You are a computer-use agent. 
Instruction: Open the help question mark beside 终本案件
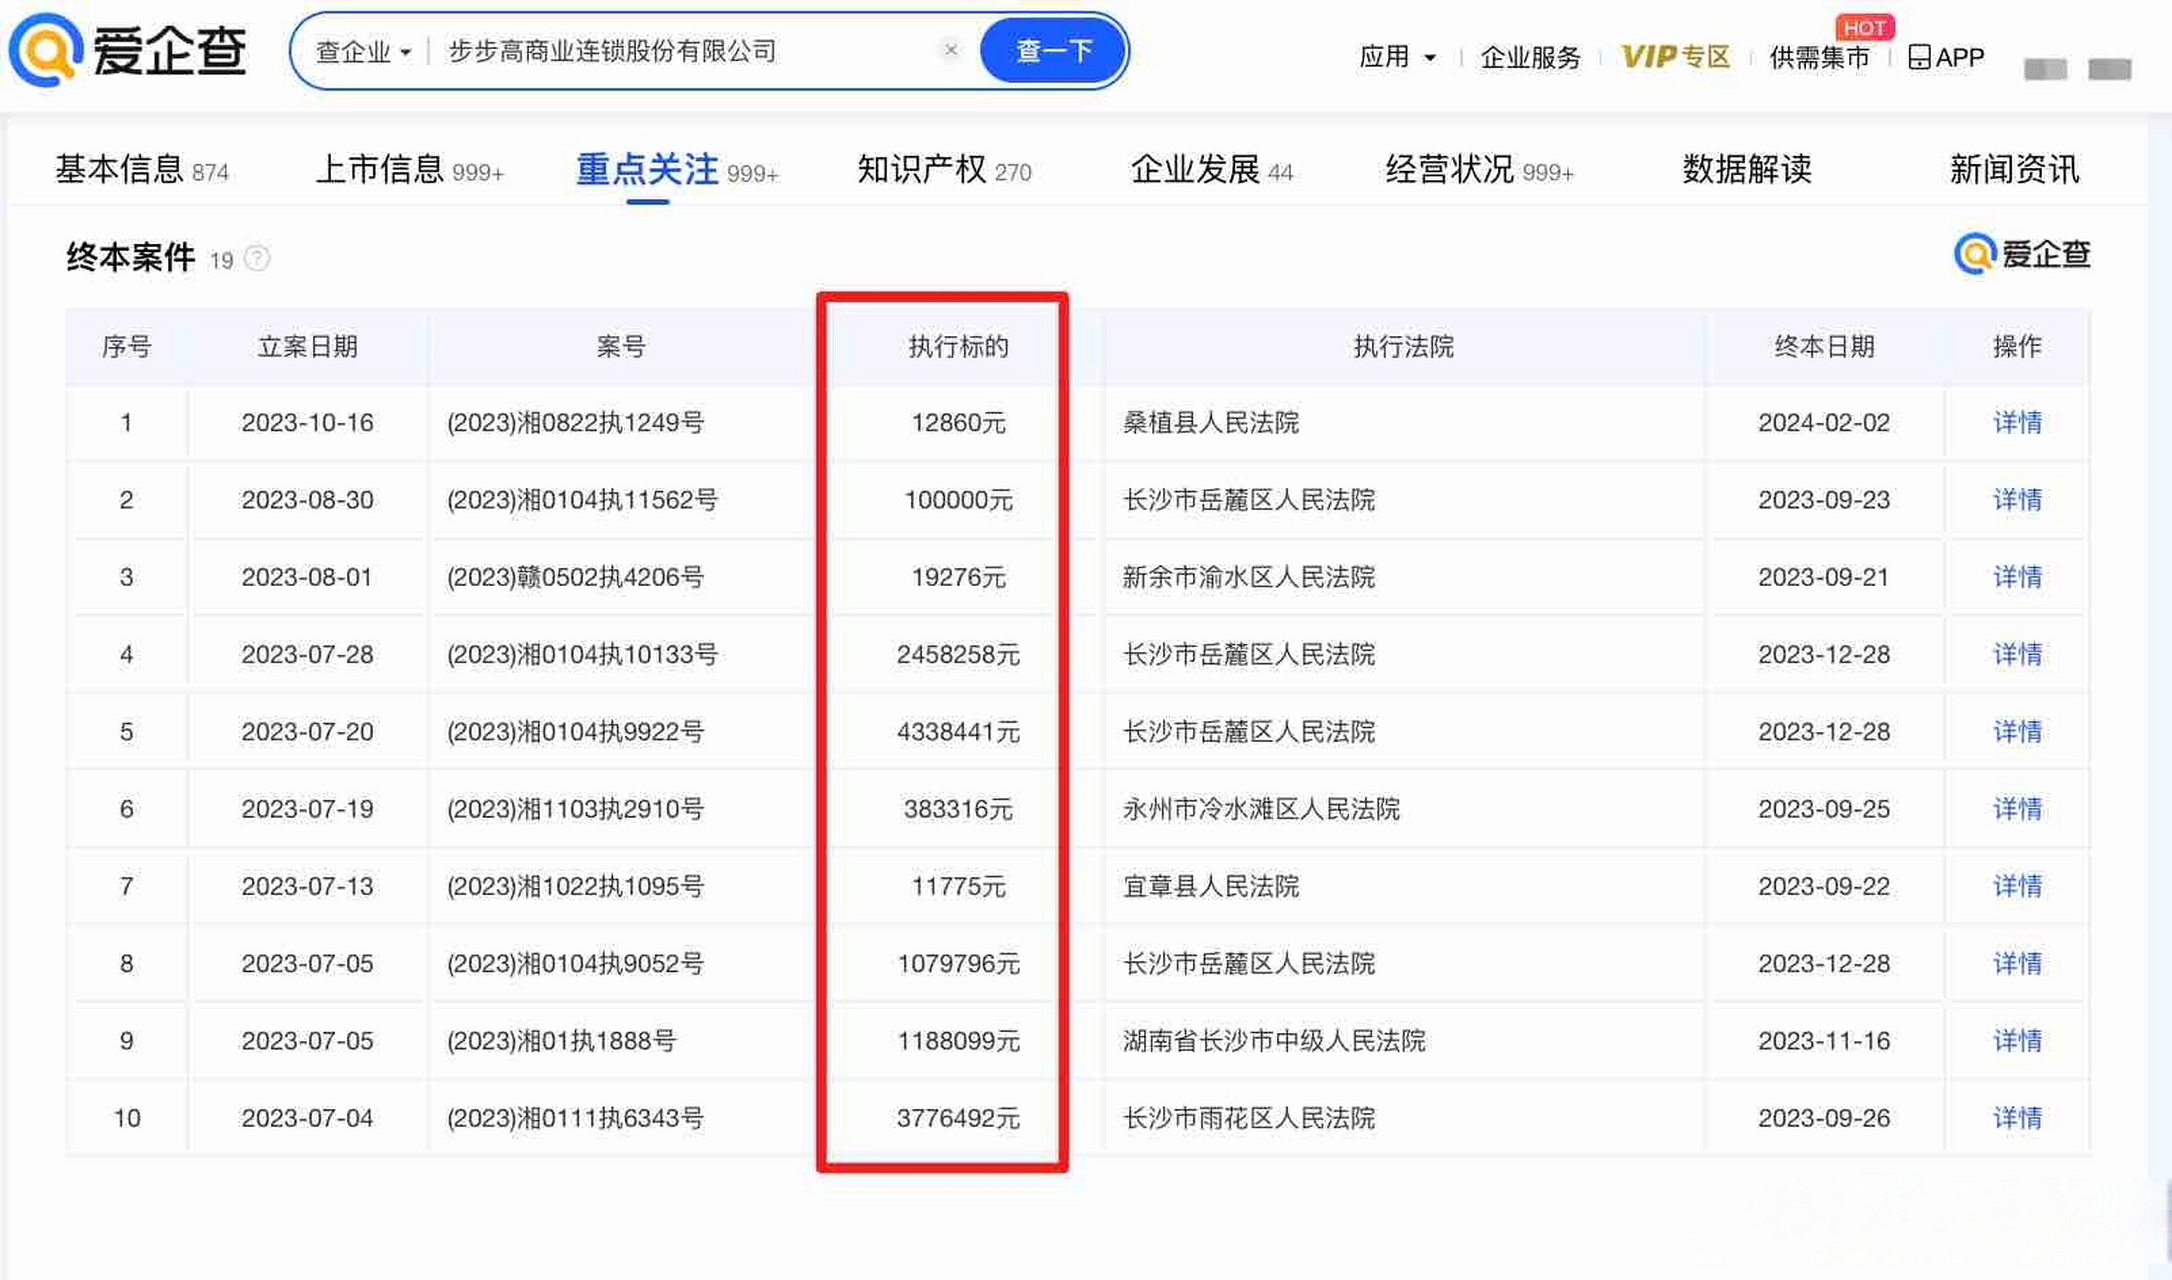257,259
